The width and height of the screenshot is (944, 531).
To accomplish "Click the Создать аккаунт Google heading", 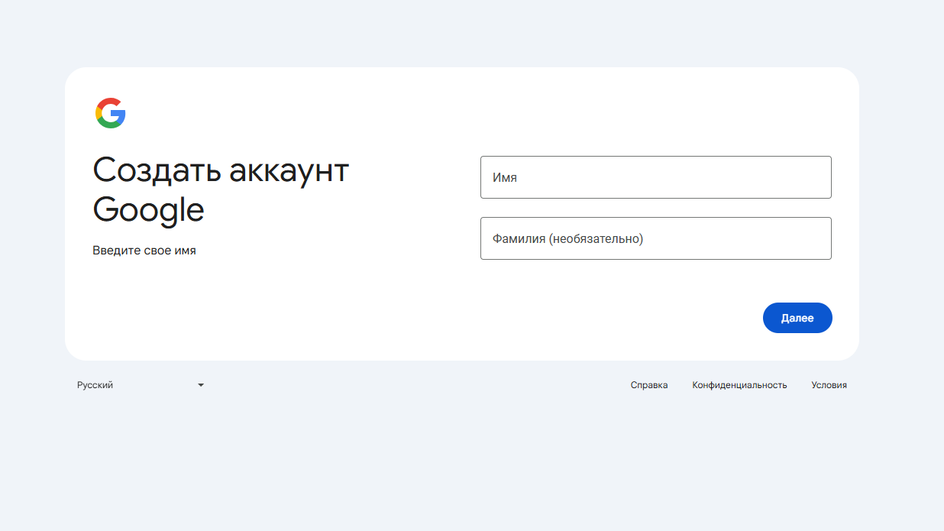I will pos(220,190).
